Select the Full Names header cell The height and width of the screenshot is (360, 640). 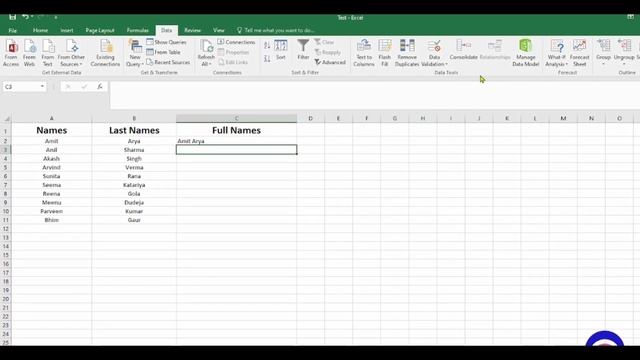(236, 130)
